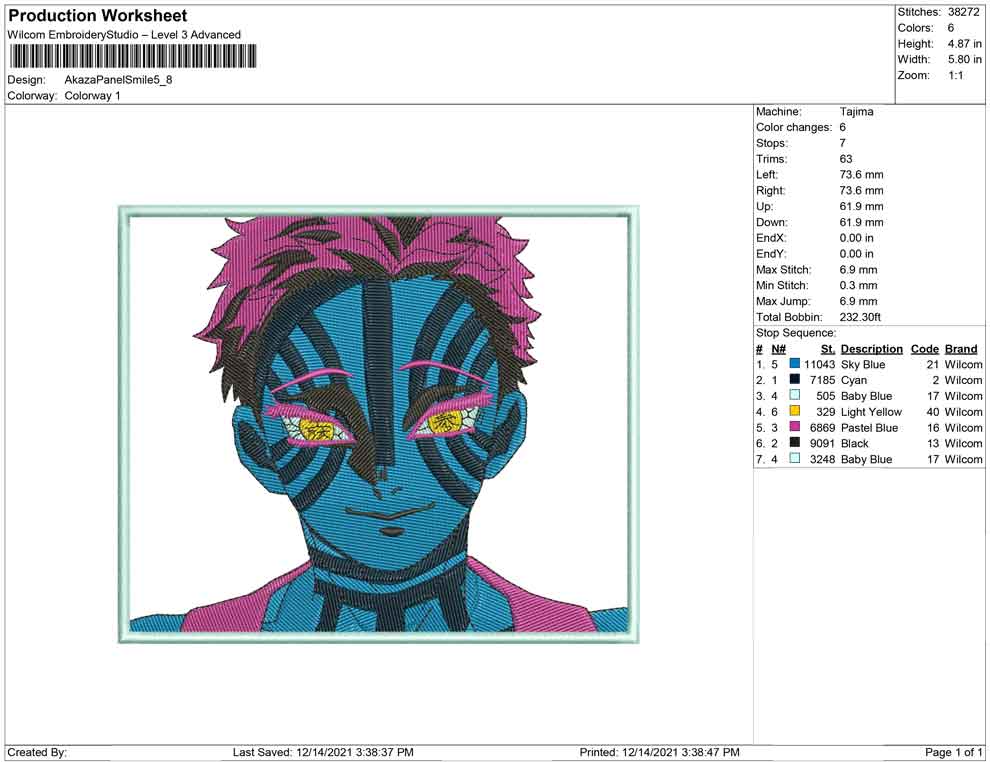Click the Sky Blue color swatch
990x762 pixels.
tap(794, 364)
